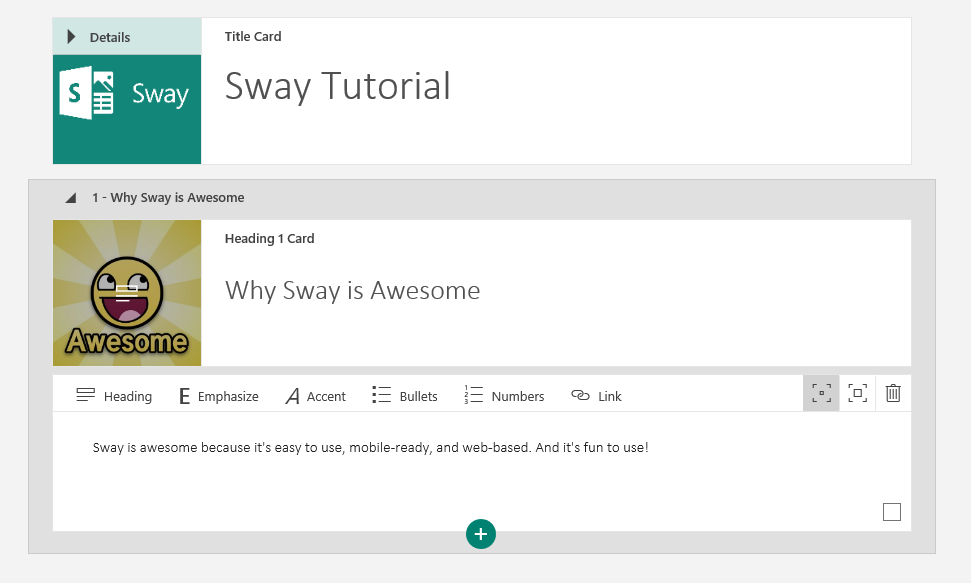971x583 pixels.
Task: Click the Heading 1 Card label
Action: pyautogui.click(x=269, y=239)
